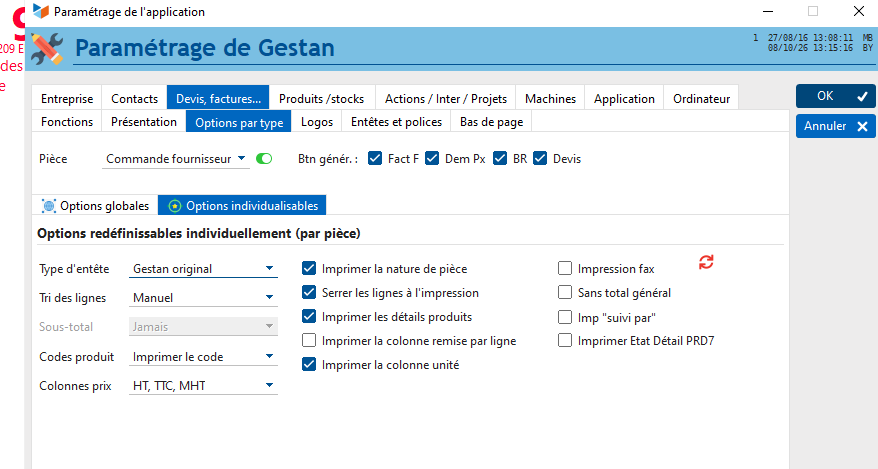Image resolution: width=878 pixels, height=469 pixels.
Task: Switch to the Contacts tab
Action: click(x=134, y=99)
